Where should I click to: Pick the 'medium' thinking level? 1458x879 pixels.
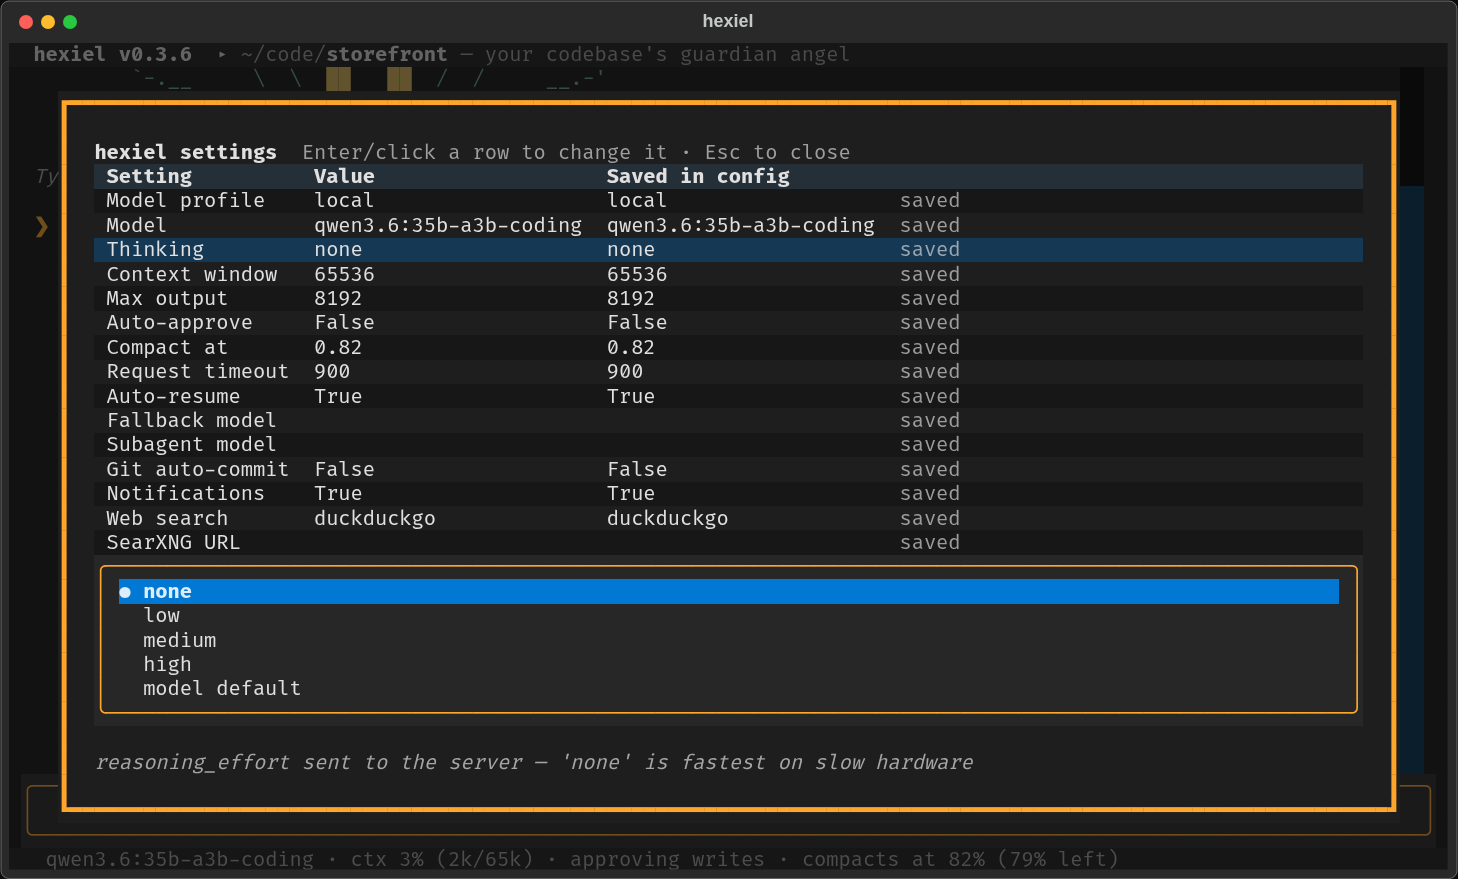pyautogui.click(x=729, y=640)
